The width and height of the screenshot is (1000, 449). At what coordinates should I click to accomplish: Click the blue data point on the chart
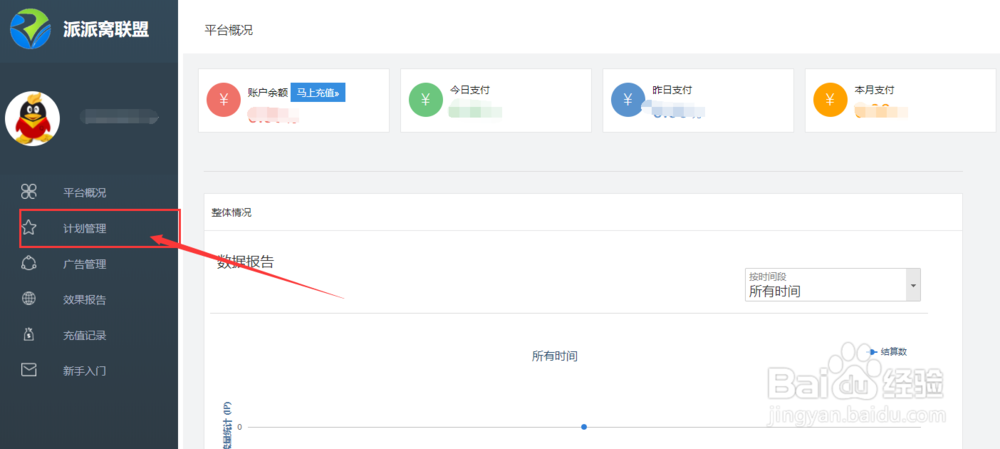(x=584, y=427)
